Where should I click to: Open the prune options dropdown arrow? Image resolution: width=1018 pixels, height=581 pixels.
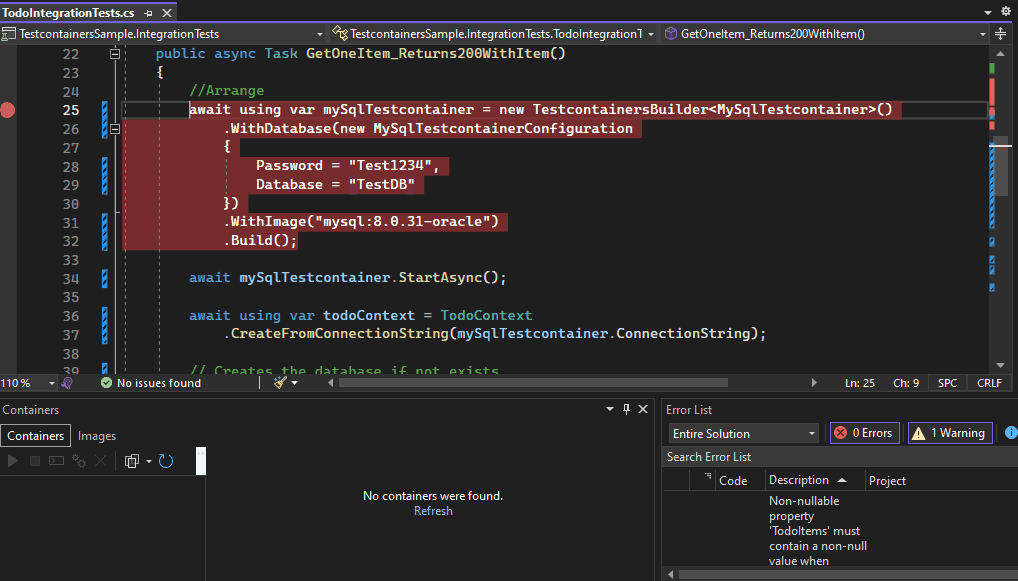click(x=149, y=462)
